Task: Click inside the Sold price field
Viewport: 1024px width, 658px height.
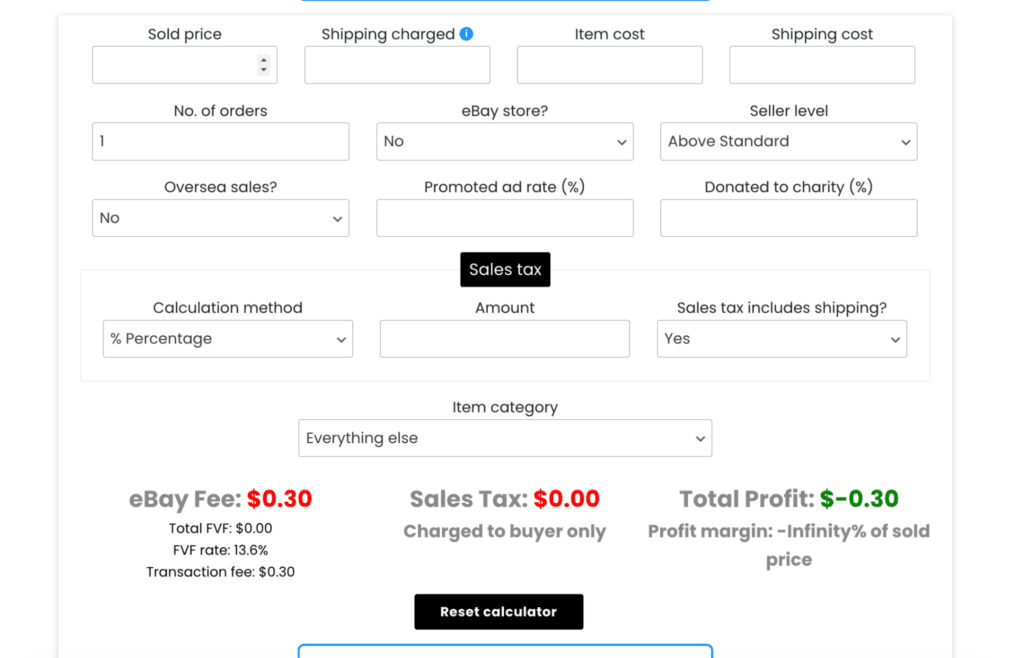Action: coord(170,64)
